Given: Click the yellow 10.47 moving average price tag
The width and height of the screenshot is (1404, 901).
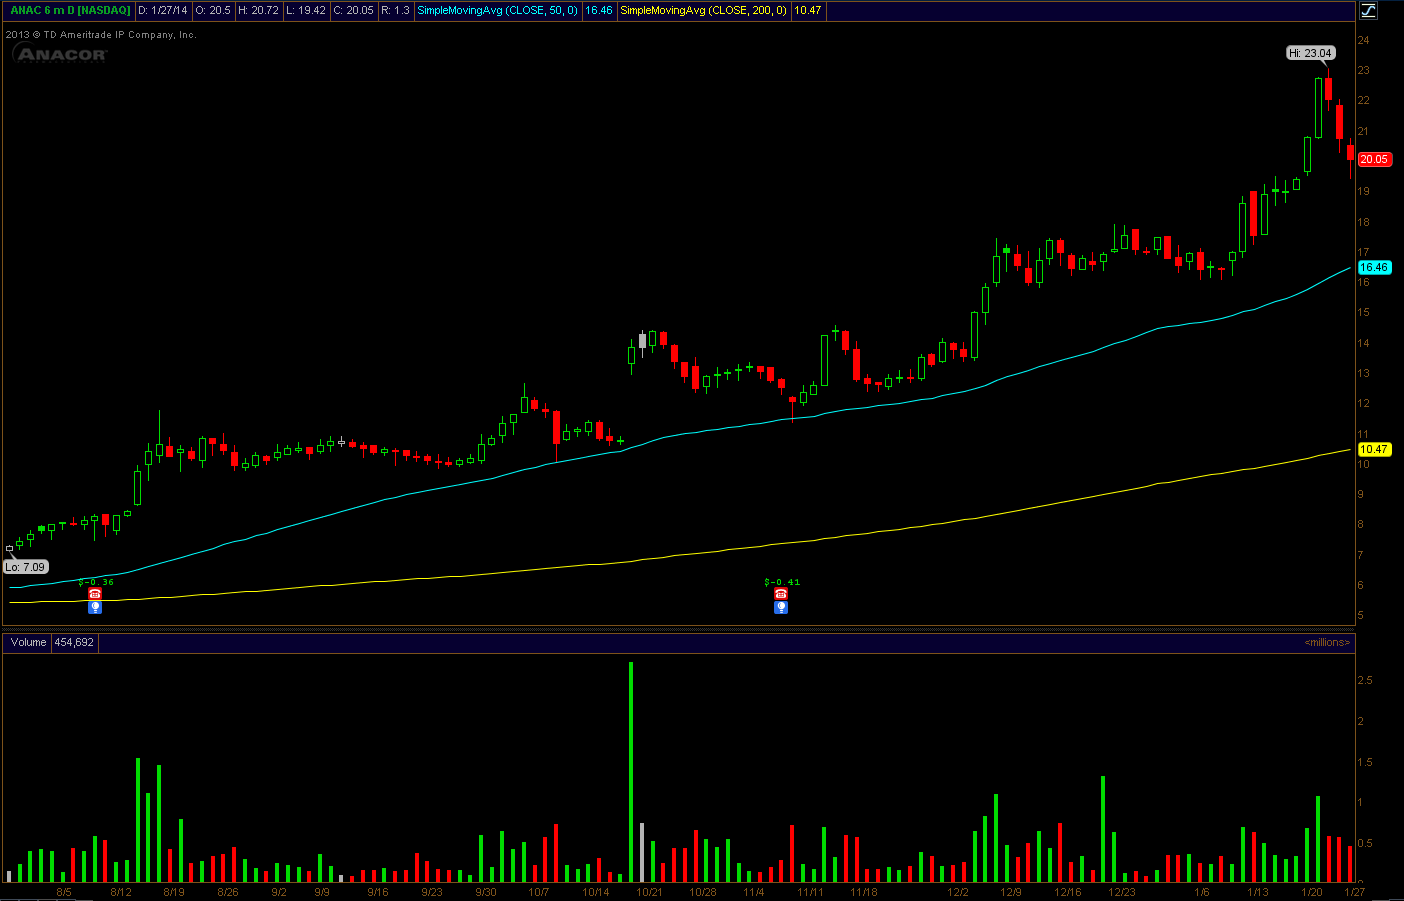Looking at the screenshot, I should pyautogui.click(x=1374, y=449).
